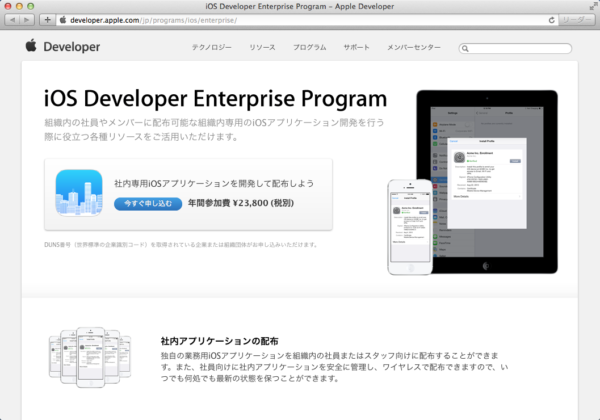Screen dimensions: 600x420
Task: Open the Developer home link
Action: point(72,47)
